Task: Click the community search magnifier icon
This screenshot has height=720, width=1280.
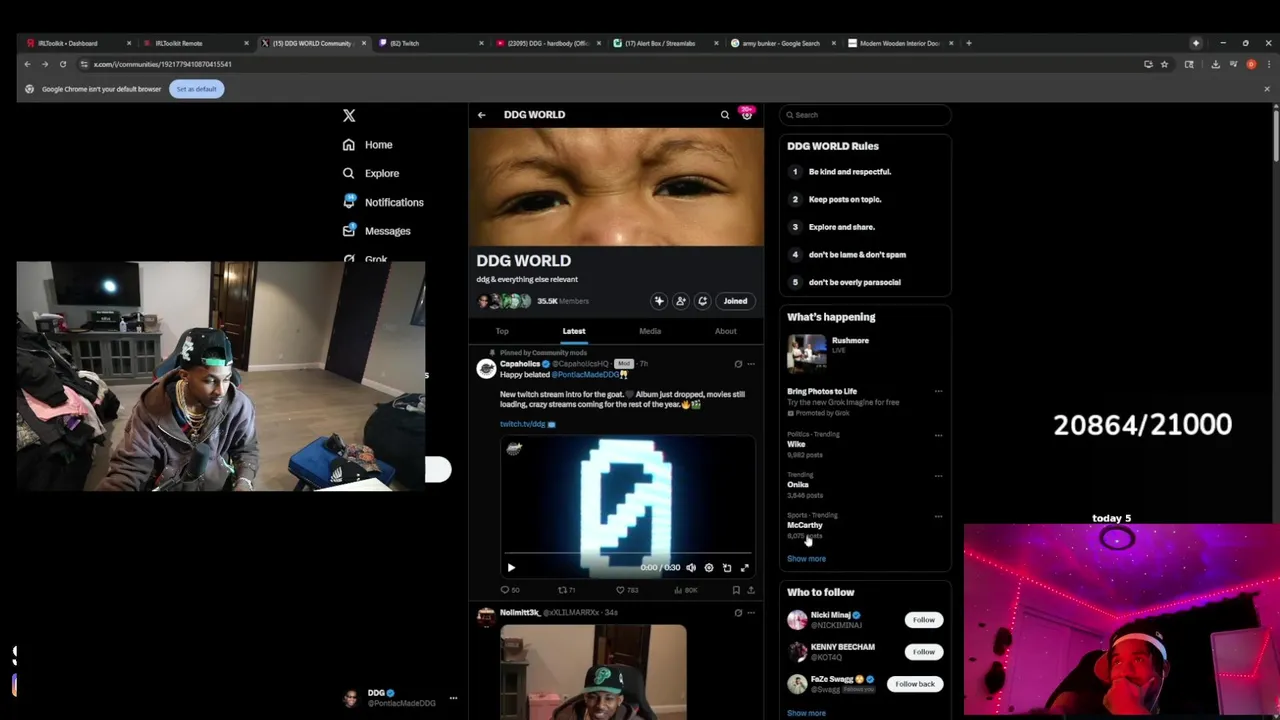Action: click(x=725, y=115)
